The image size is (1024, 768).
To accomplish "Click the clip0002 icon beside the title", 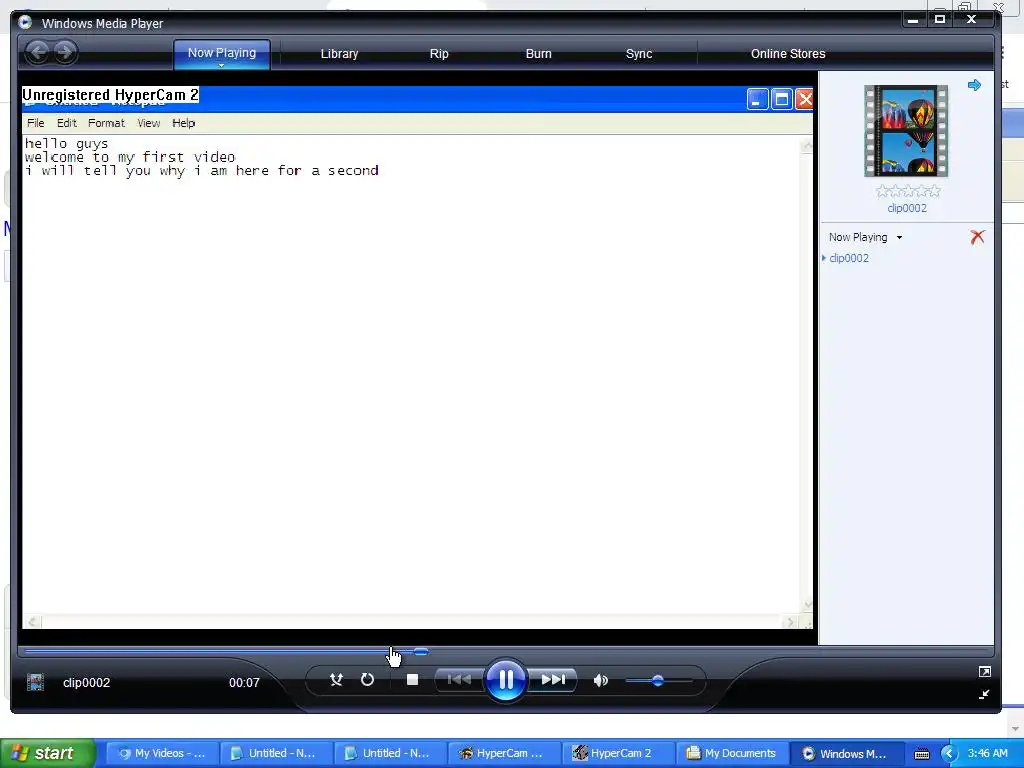I will click(35, 682).
